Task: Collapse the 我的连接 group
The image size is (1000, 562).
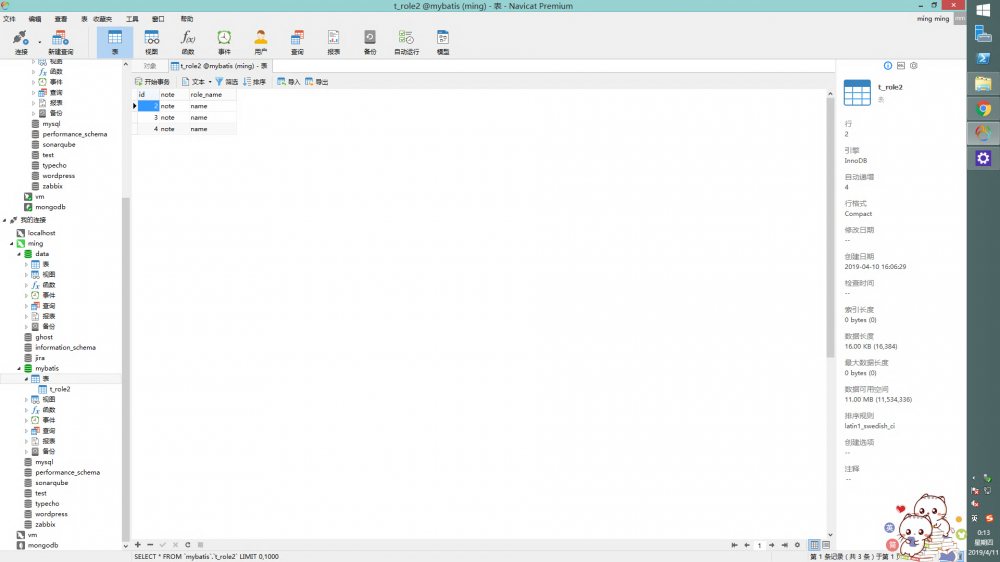Action: pos(4,220)
